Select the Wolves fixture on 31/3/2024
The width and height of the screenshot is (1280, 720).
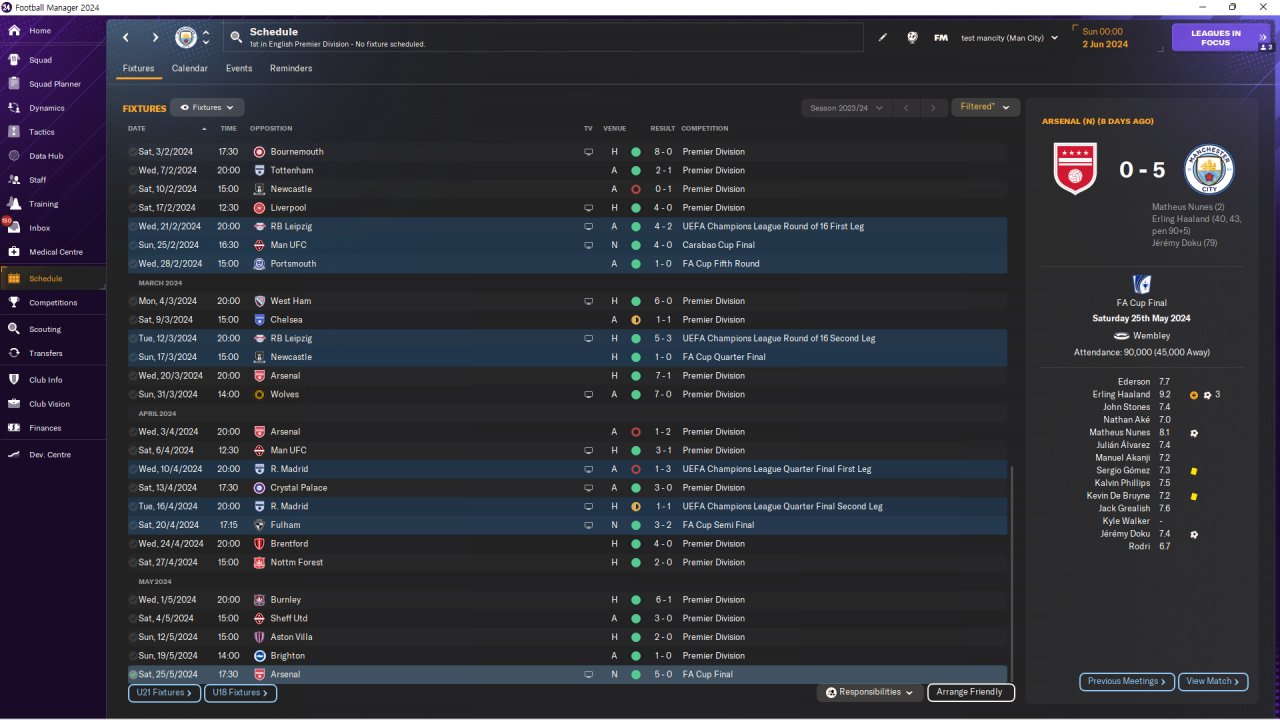pos(567,395)
